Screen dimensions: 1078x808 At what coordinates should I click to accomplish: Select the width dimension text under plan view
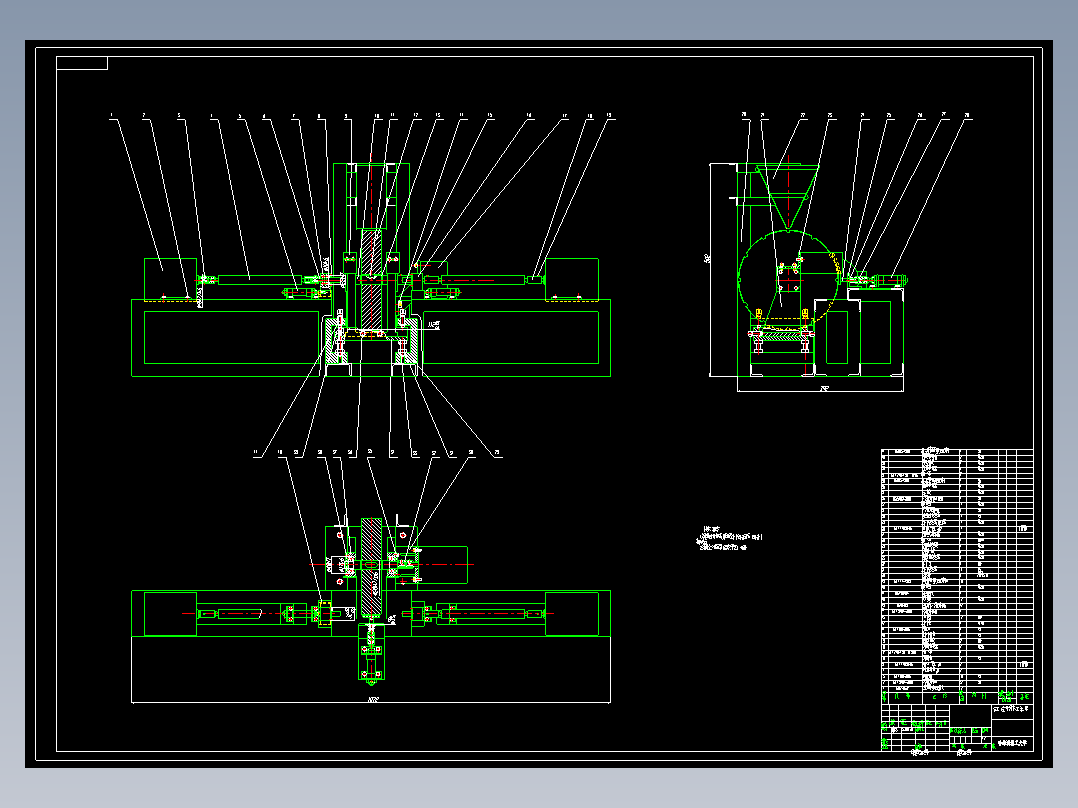click(x=373, y=700)
